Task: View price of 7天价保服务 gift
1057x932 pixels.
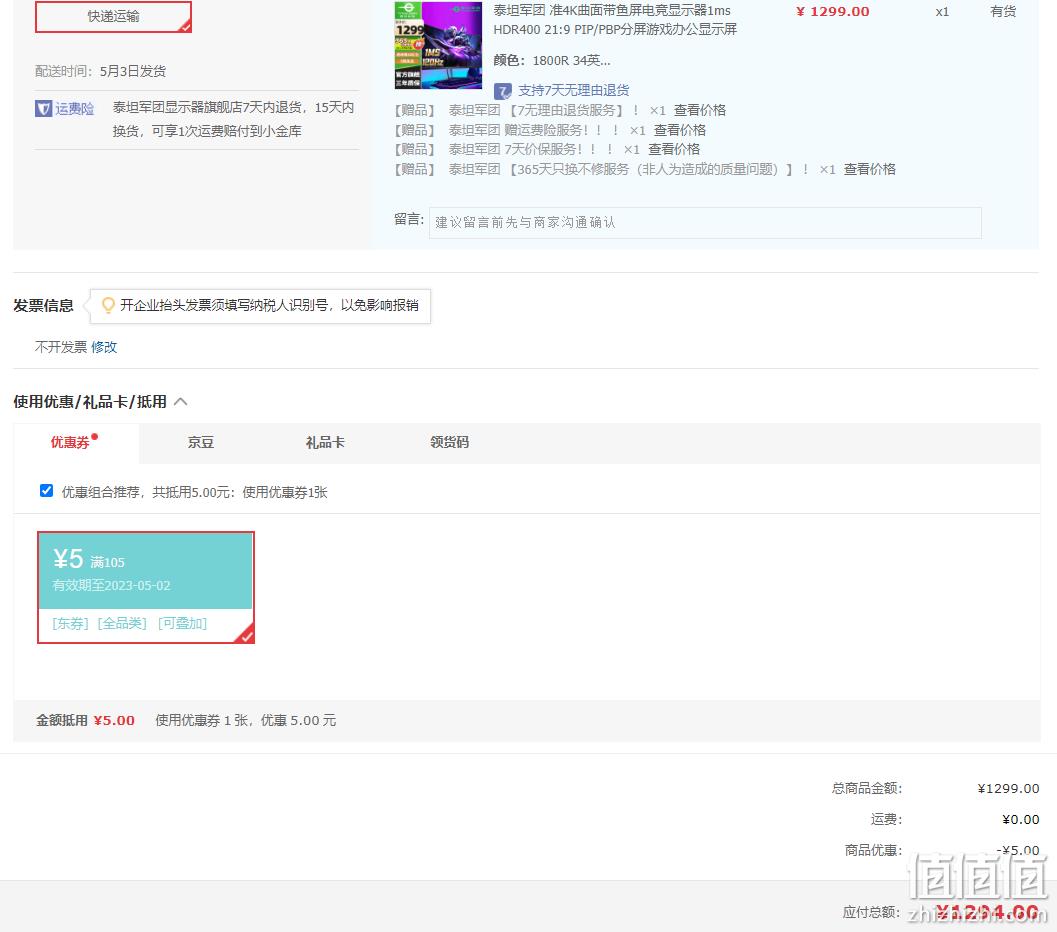Action: click(674, 149)
